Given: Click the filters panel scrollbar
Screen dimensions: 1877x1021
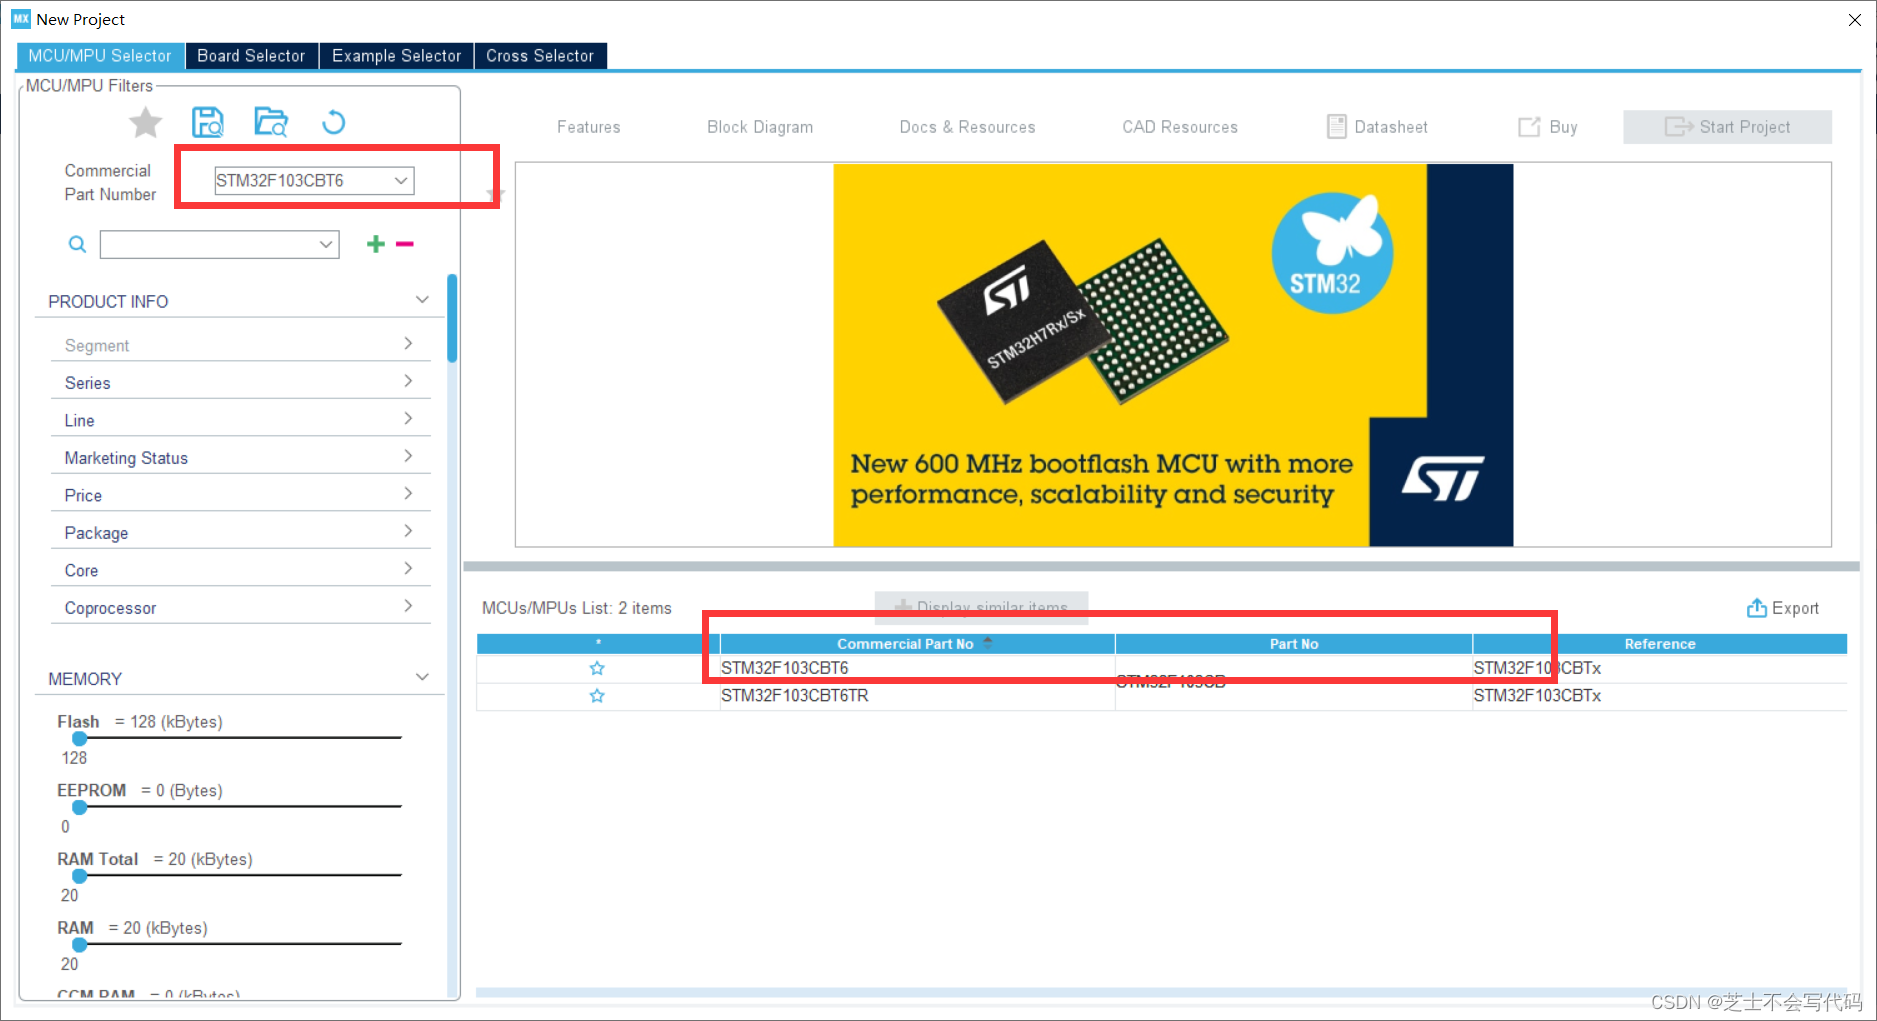Looking at the screenshot, I should point(452,320).
